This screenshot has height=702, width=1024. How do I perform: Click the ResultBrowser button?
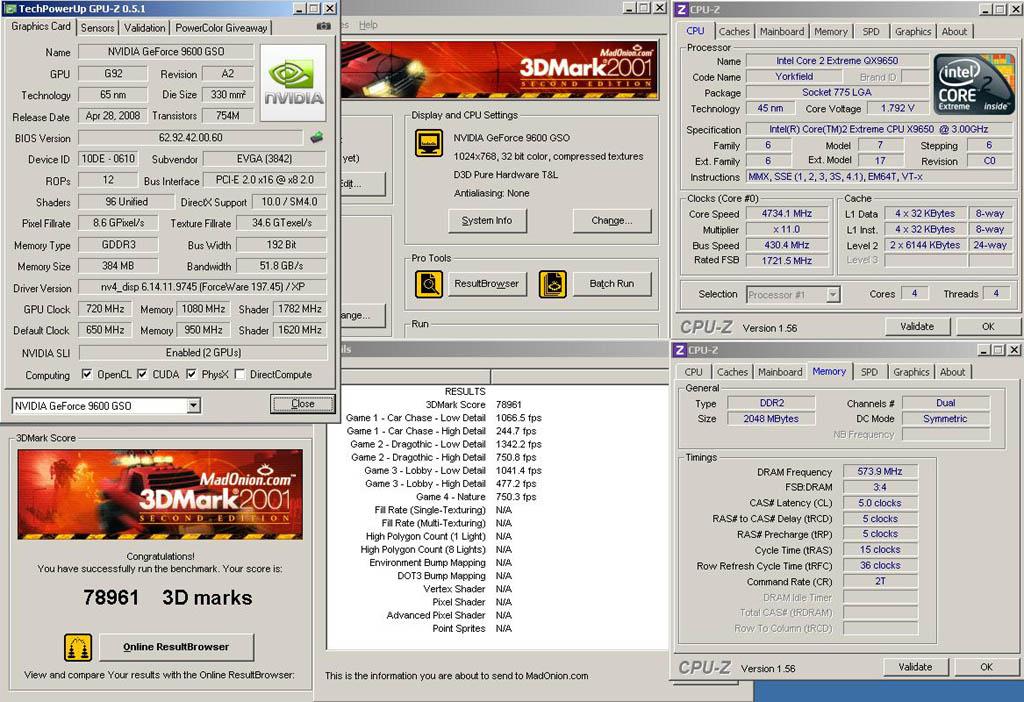487,284
